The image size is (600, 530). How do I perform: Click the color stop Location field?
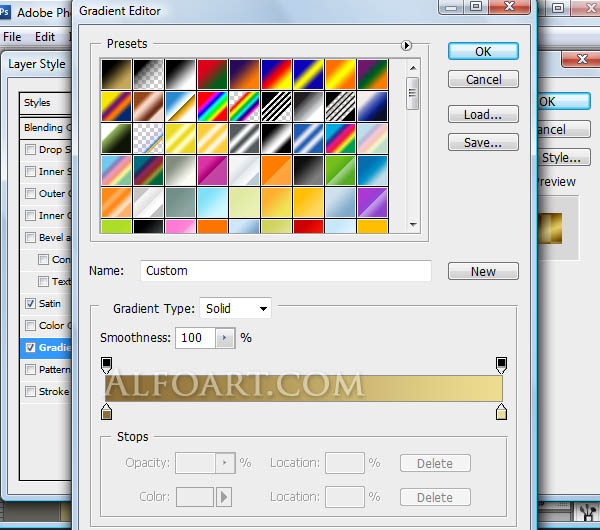(x=345, y=497)
